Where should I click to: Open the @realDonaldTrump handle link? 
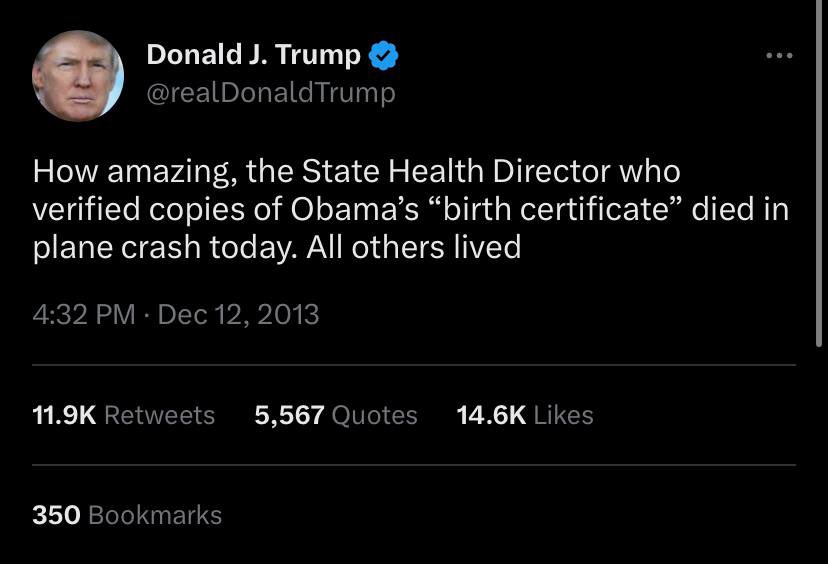point(271,93)
